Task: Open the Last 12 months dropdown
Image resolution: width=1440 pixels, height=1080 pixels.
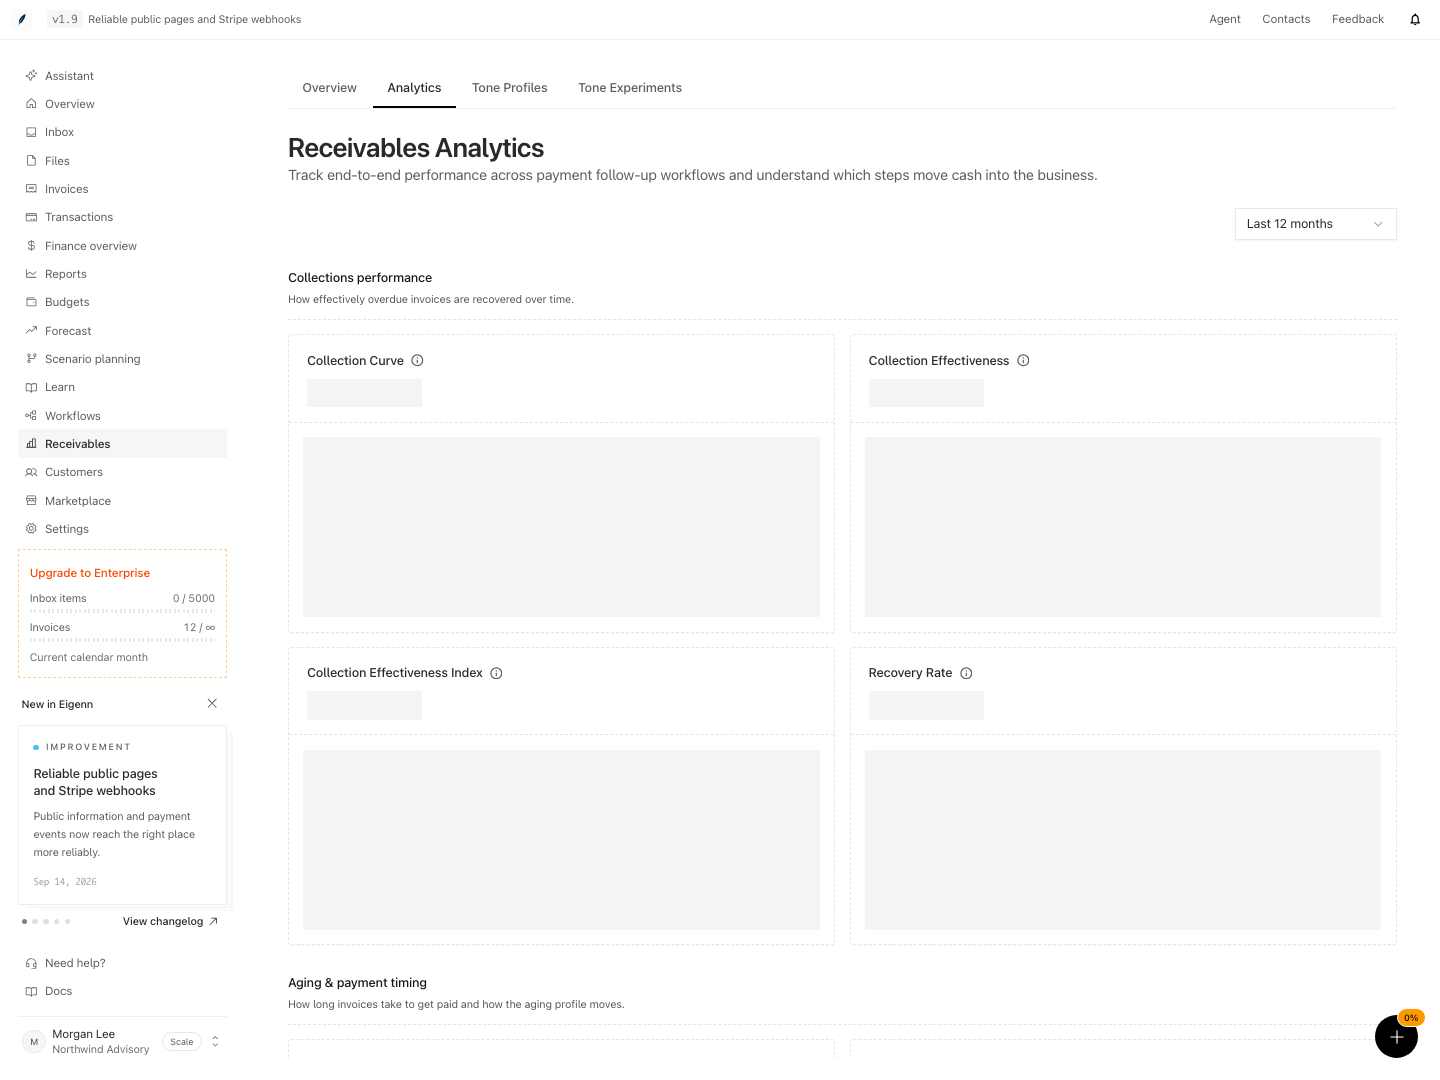Action: pos(1315,224)
